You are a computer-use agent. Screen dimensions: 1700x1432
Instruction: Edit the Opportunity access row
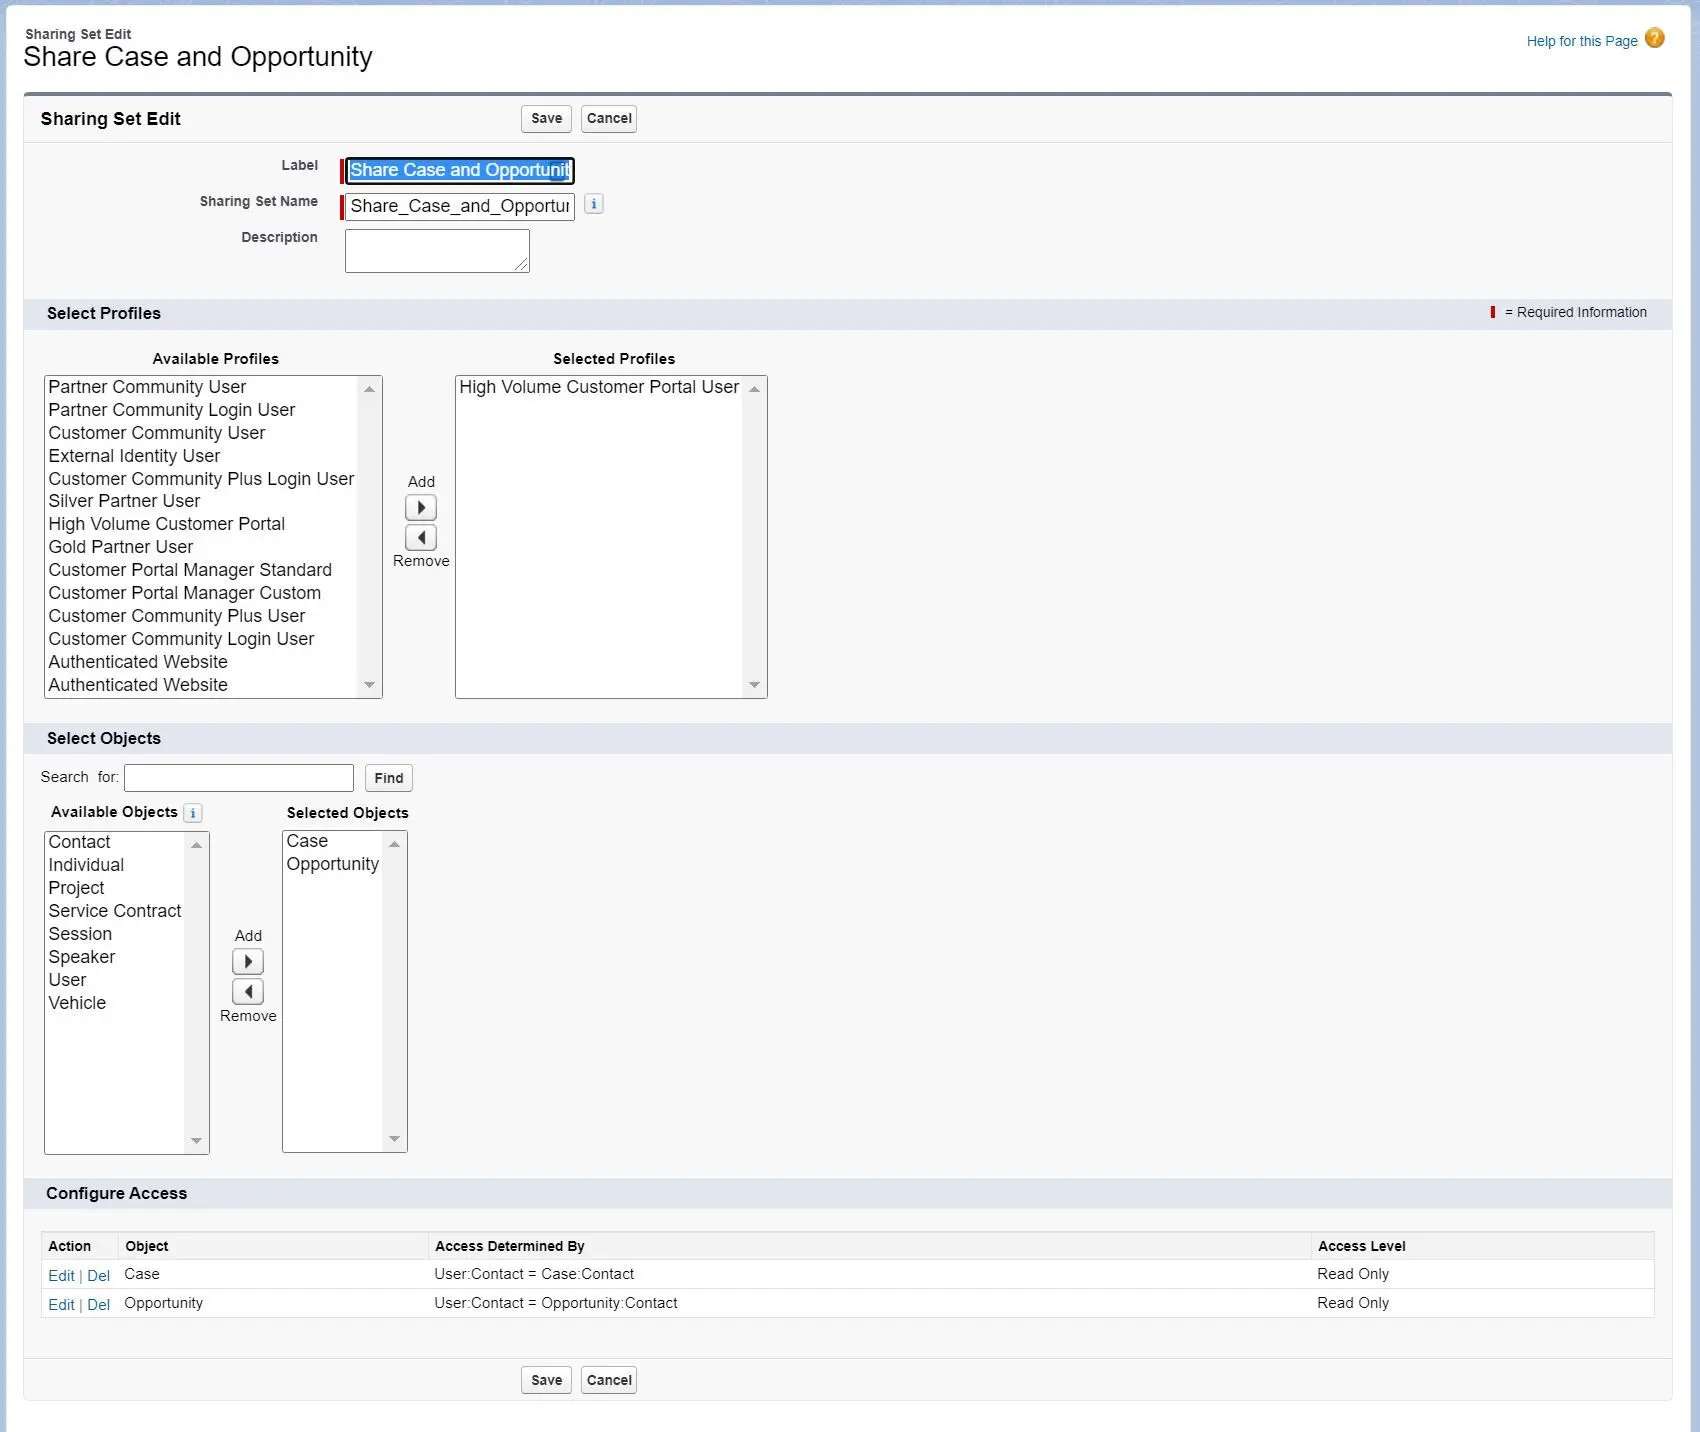tap(61, 1304)
